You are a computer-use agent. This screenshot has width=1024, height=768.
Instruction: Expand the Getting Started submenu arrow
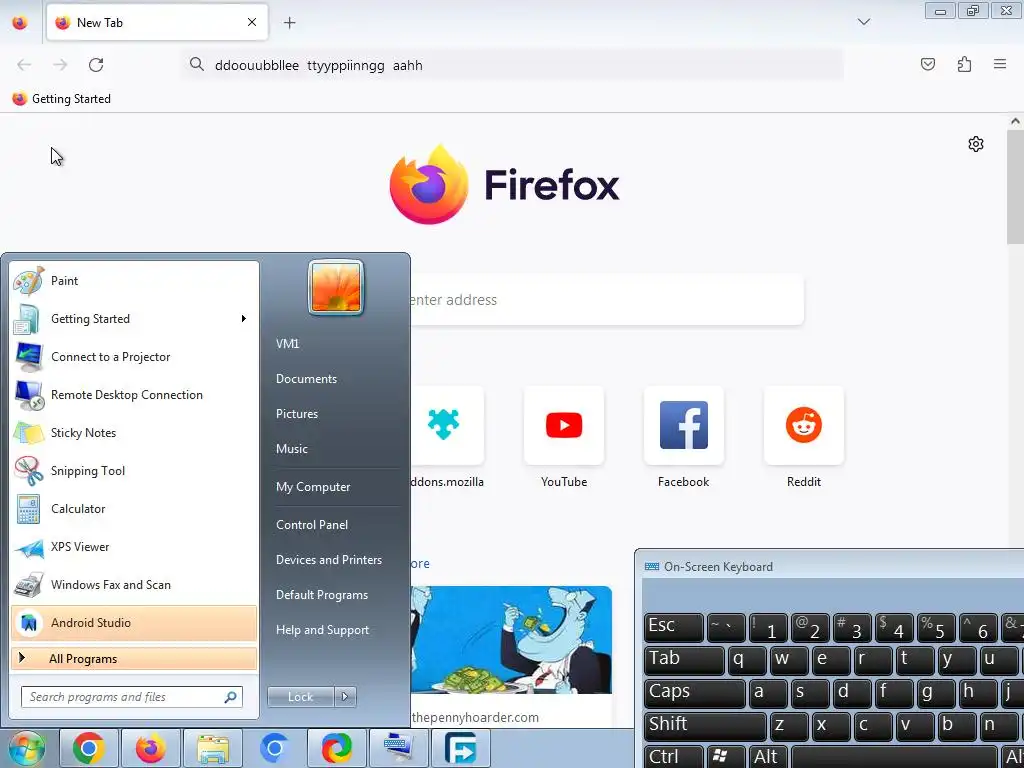tap(244, 319)
